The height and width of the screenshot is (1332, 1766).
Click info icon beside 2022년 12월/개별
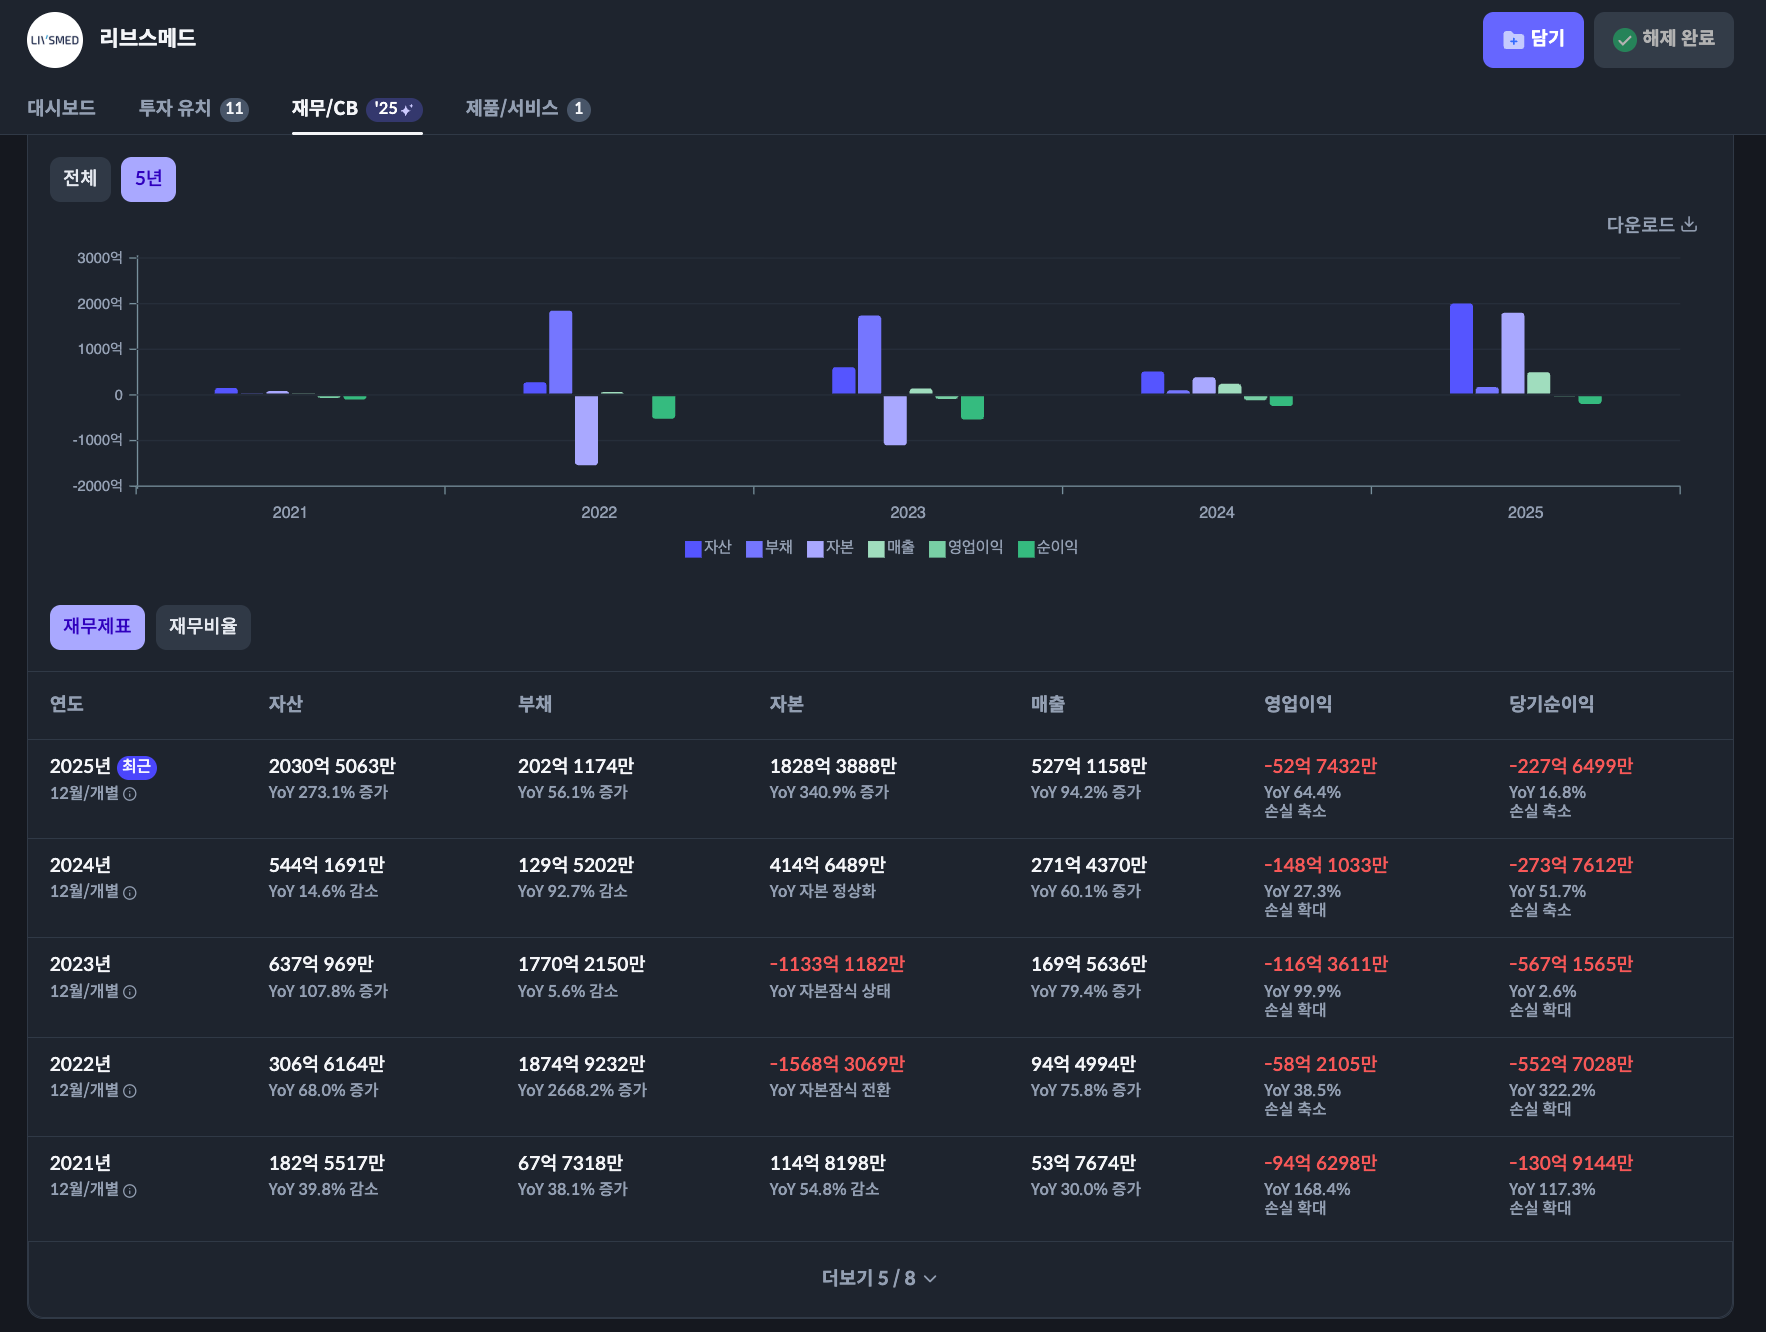point(130,1091)
